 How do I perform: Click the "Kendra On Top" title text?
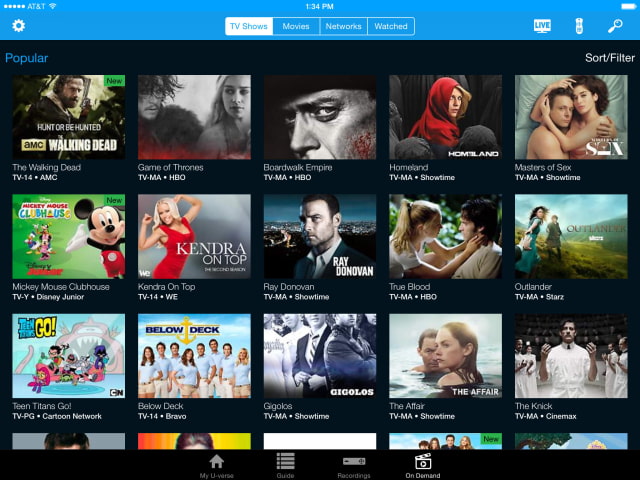click(x=167, y=287)
